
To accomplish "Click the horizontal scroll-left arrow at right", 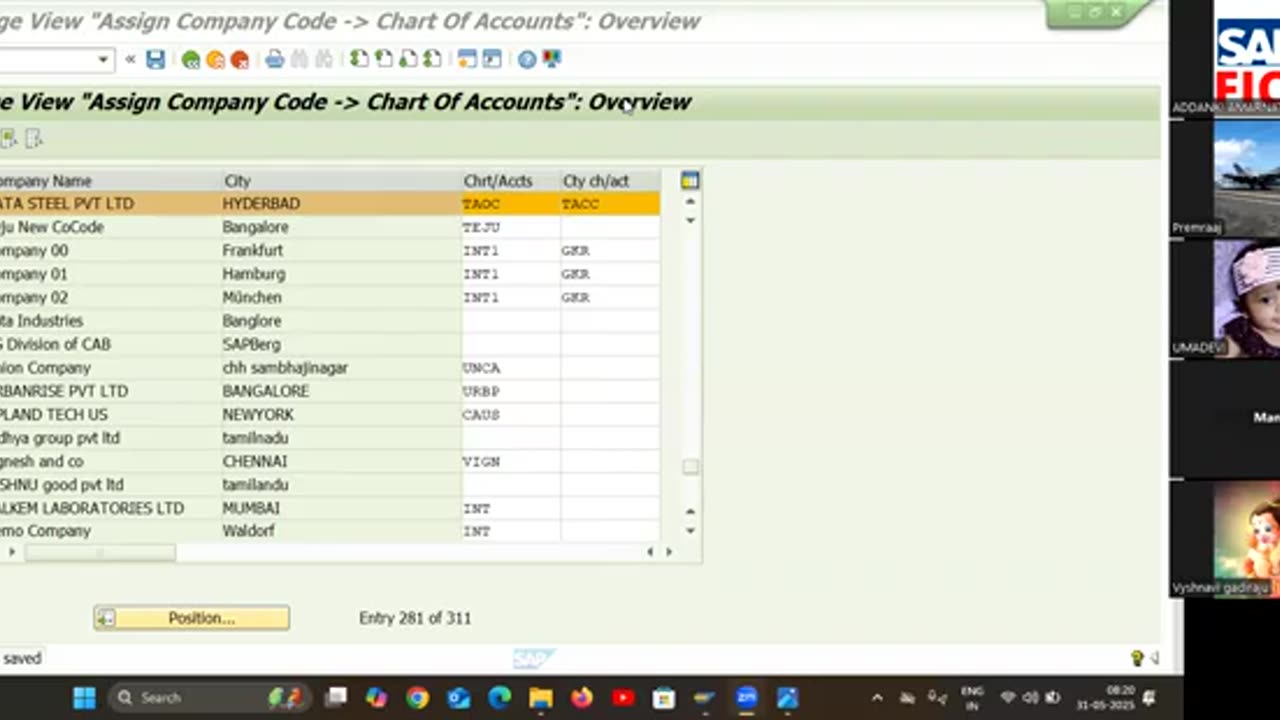I will click(x=650, y=552).
